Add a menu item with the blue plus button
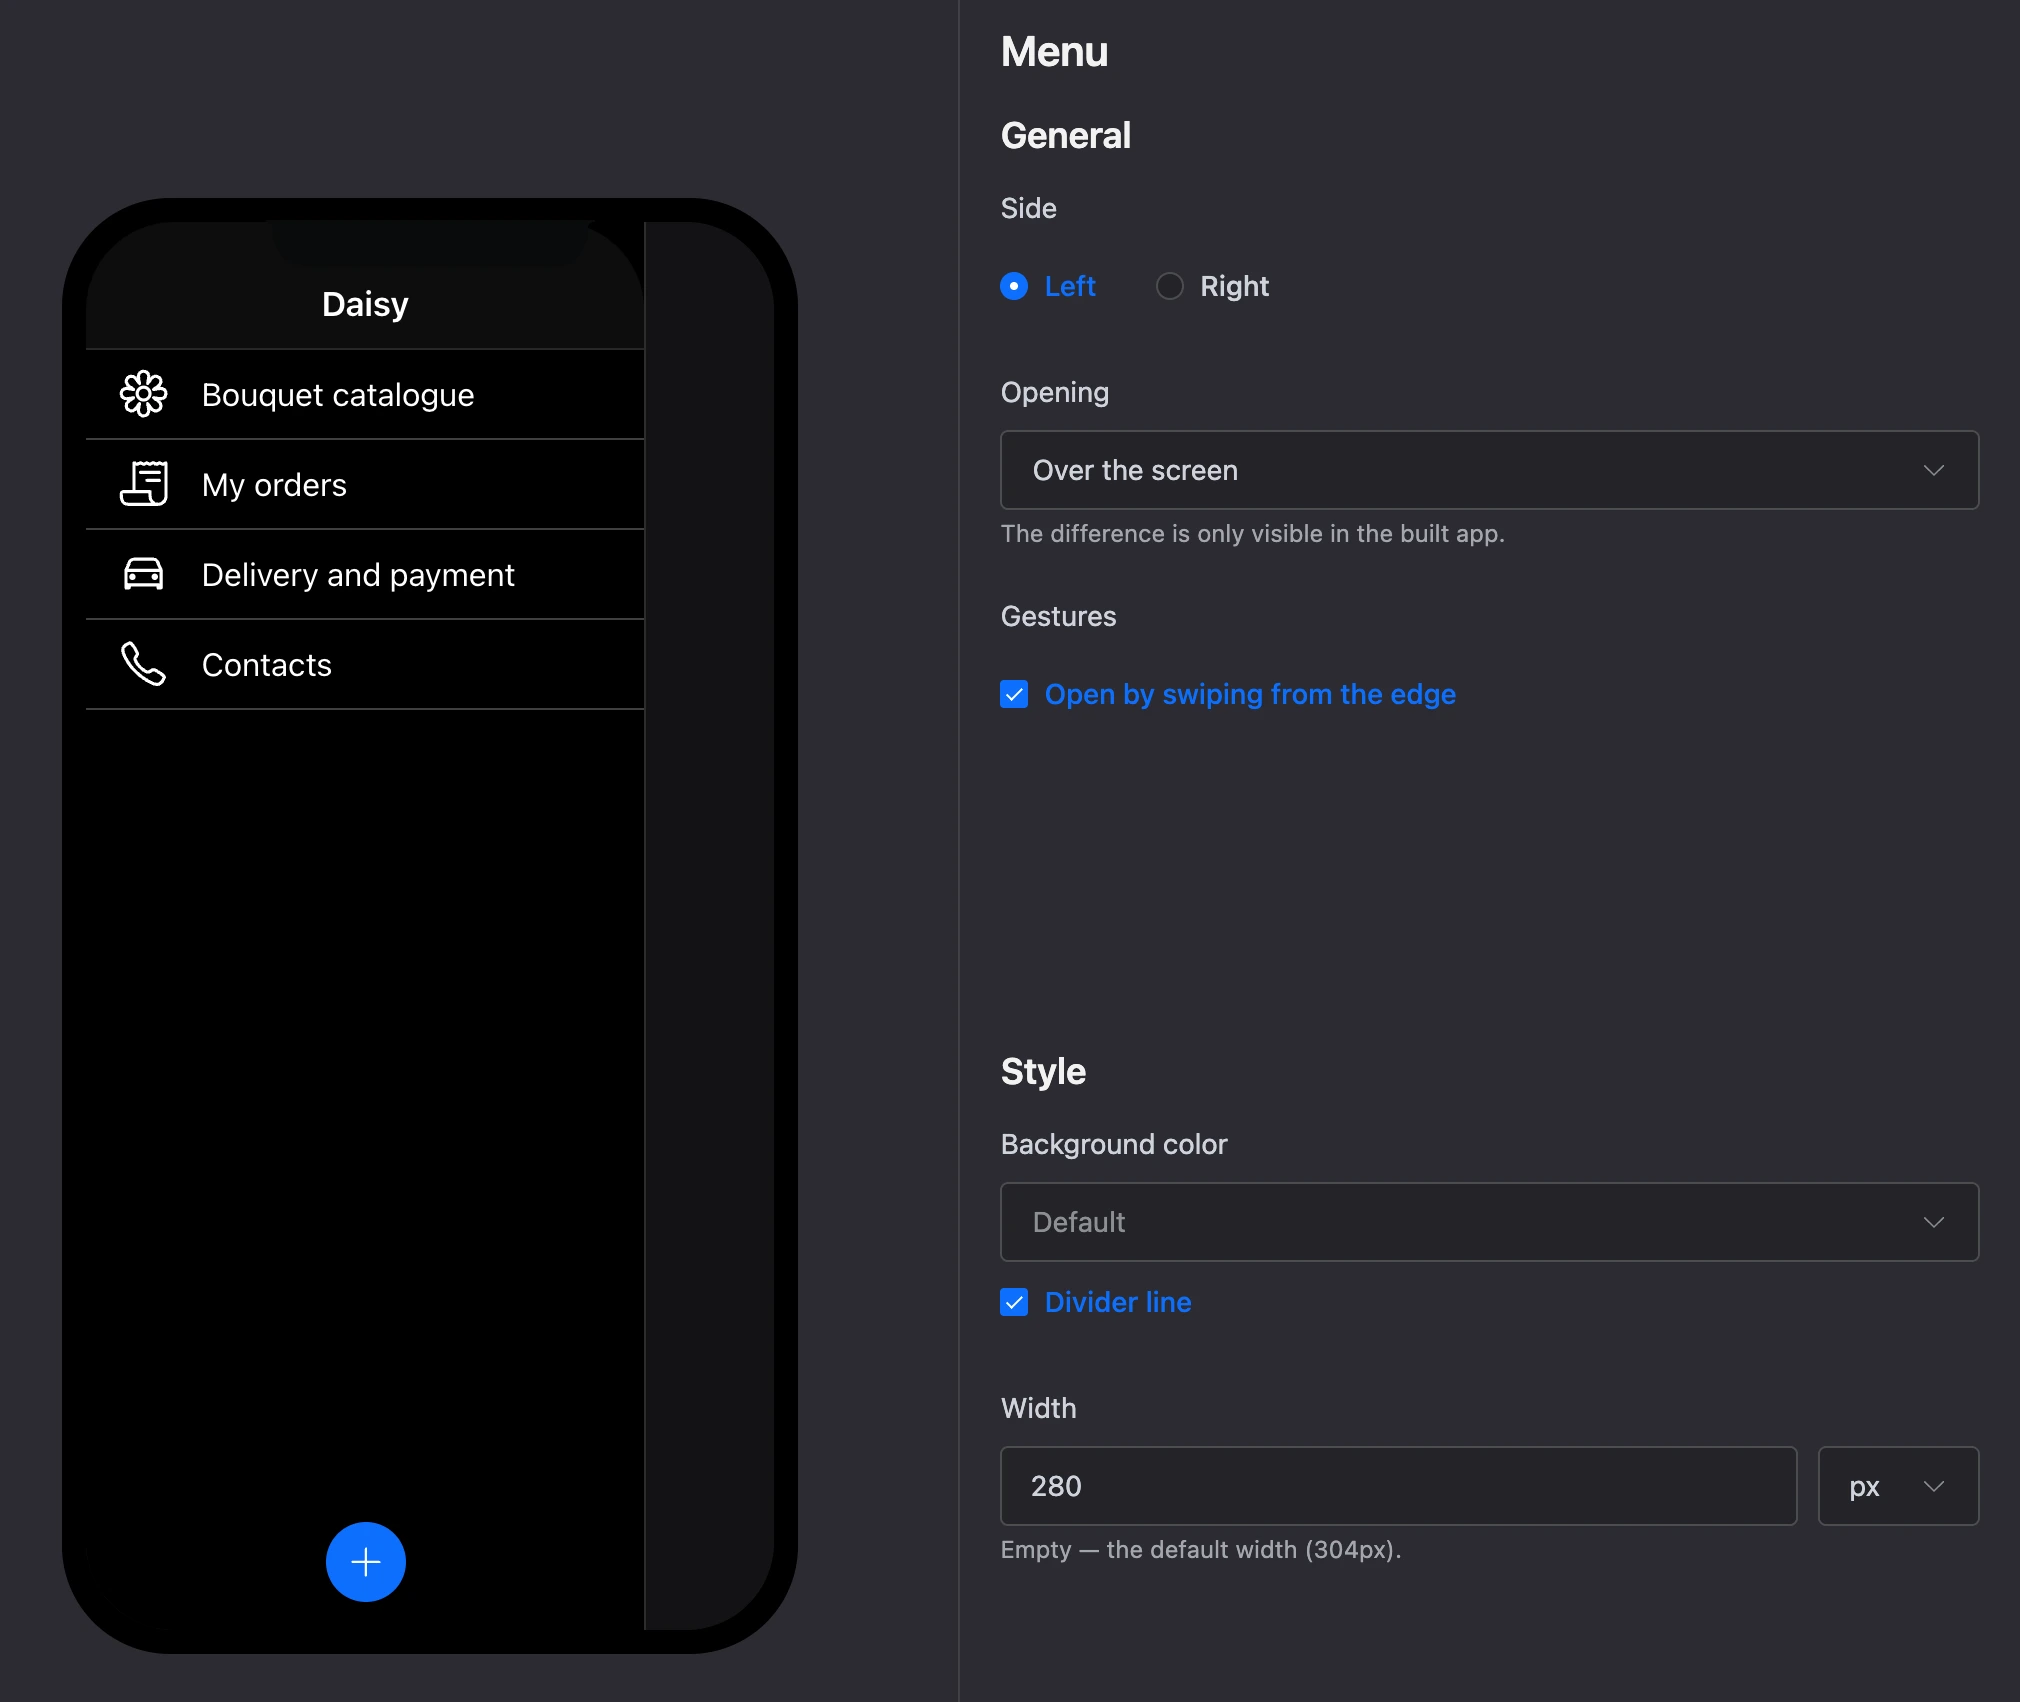This screenshot has height=1702, width=2020. pyautogui.click(x=366, y=1562)
